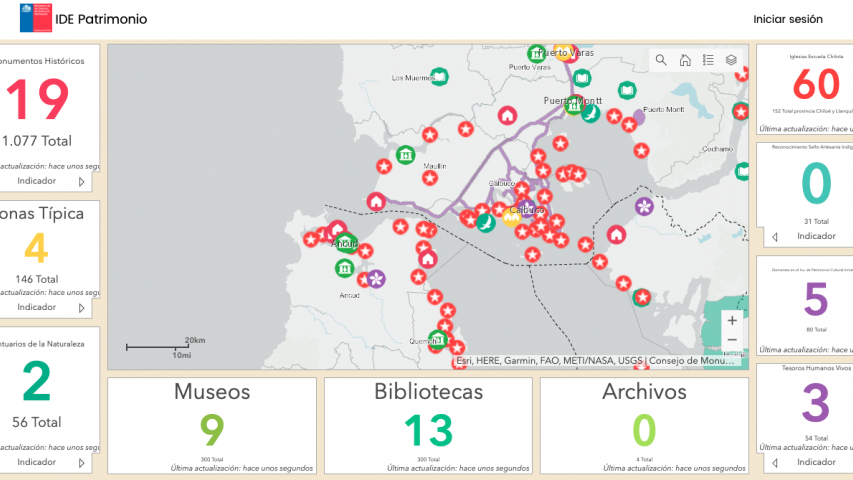Select the library book marker at Los Muermos

tap(439, 76)
